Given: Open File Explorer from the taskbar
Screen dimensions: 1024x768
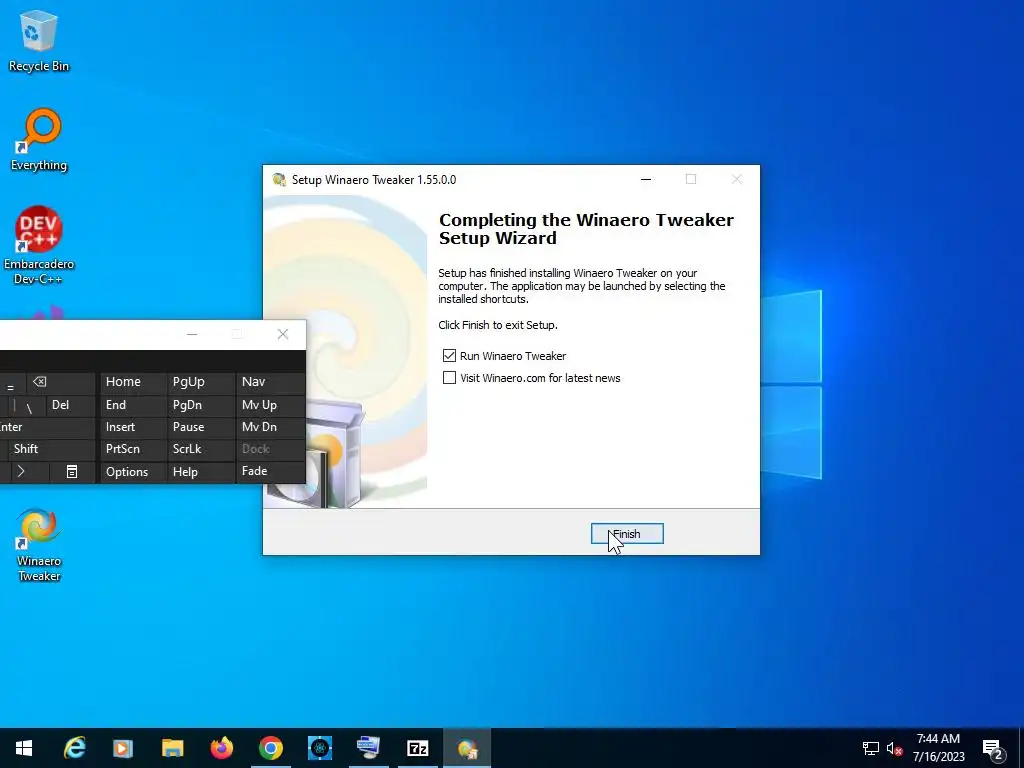Looking at the screenshot, I should (x=172, y=748).
